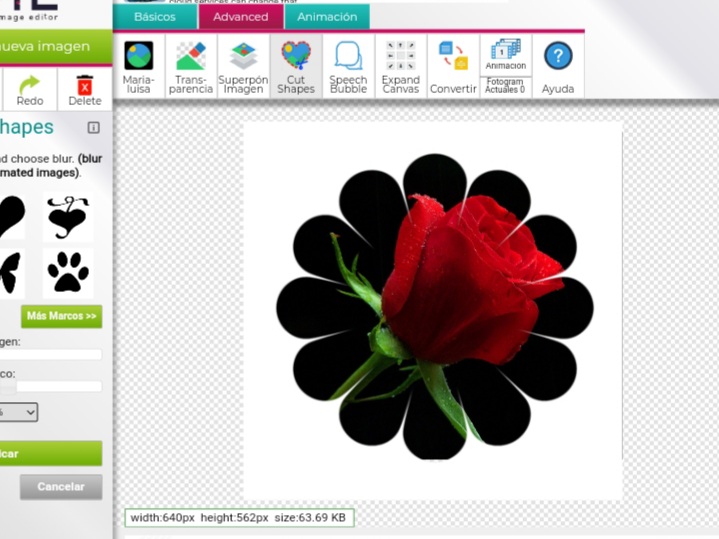Choose the ornate heart shape
The width and height of the screenshot is (719, 539).
click(68, 217)
